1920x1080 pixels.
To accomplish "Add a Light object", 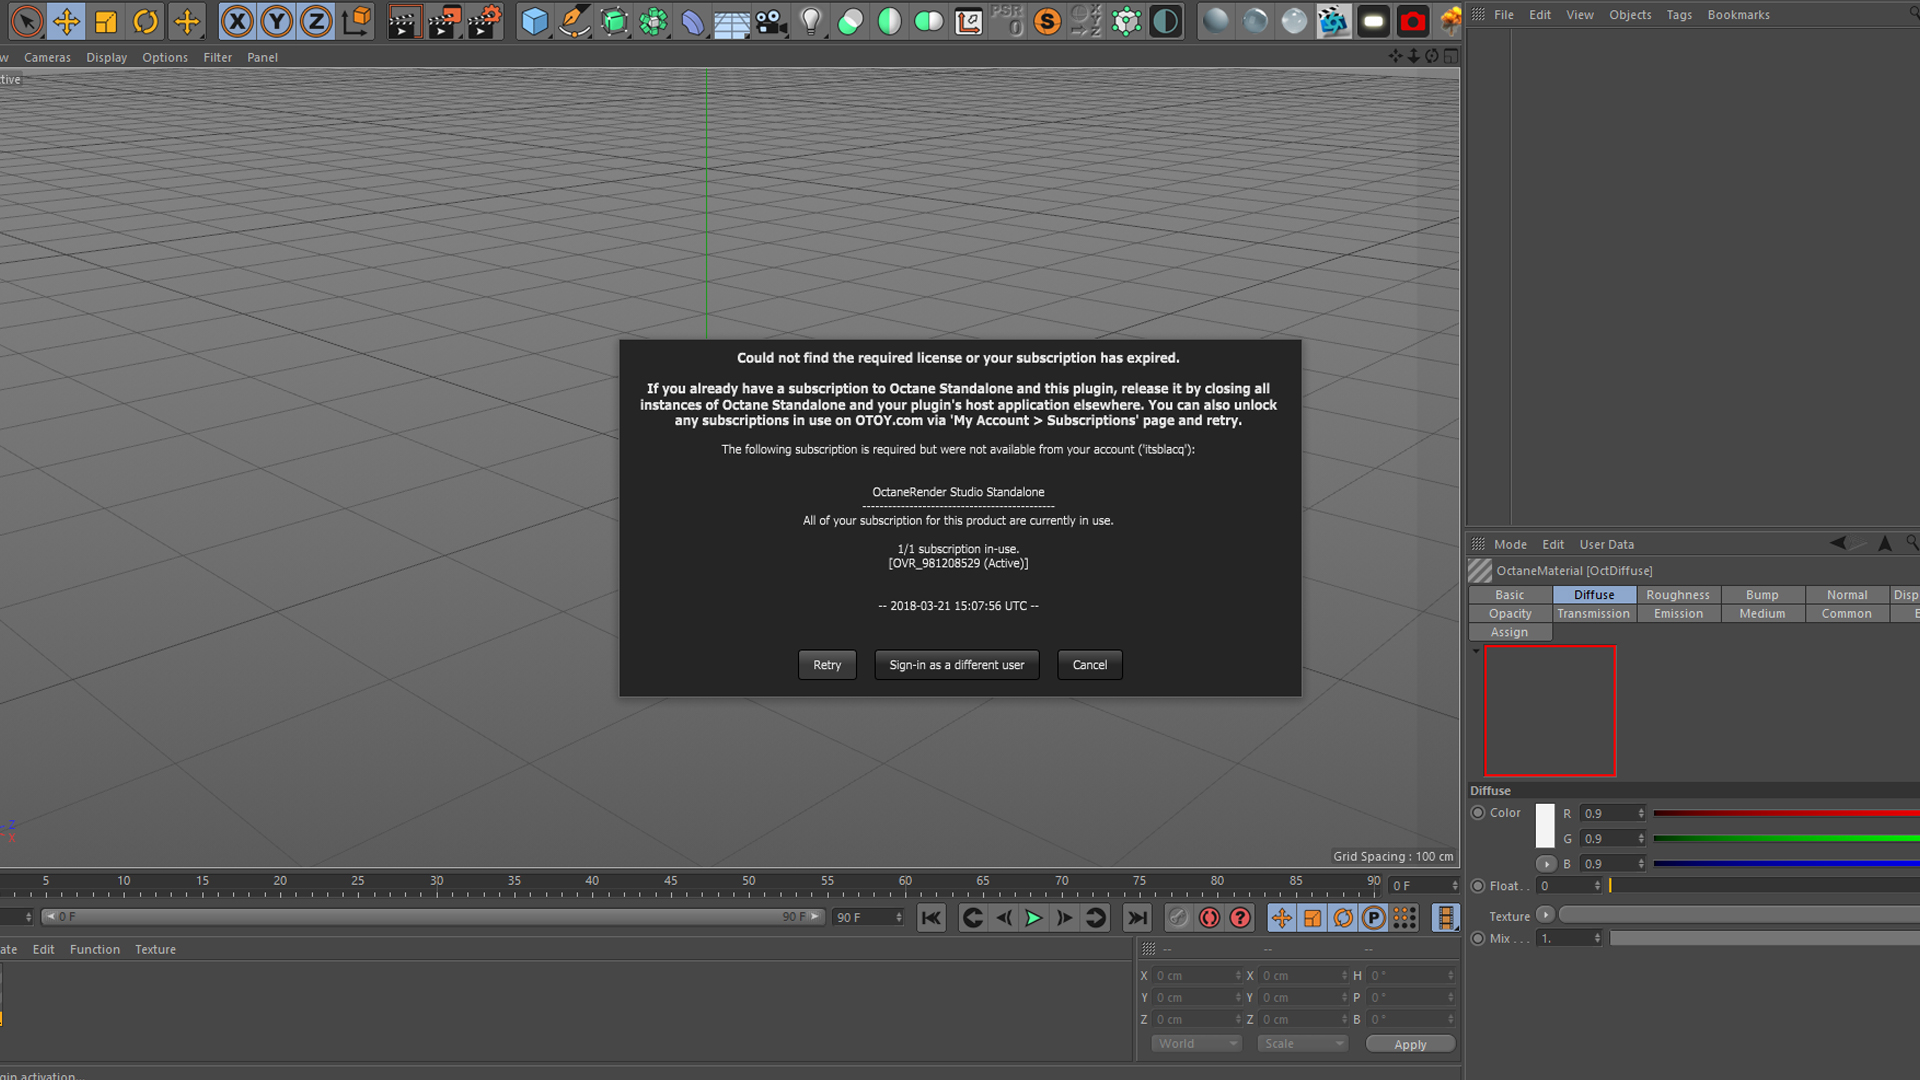I will click(x=811, y=21).
